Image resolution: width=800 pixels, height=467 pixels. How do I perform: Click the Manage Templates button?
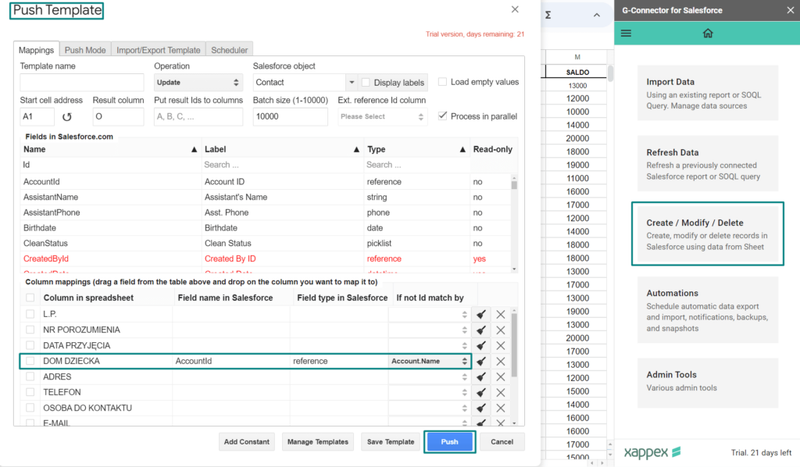(x=317, y=442)
